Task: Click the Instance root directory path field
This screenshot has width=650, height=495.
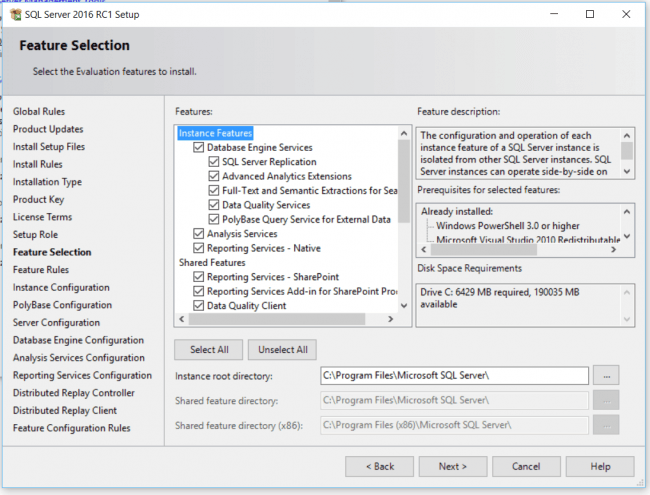Action: [454, 376]
